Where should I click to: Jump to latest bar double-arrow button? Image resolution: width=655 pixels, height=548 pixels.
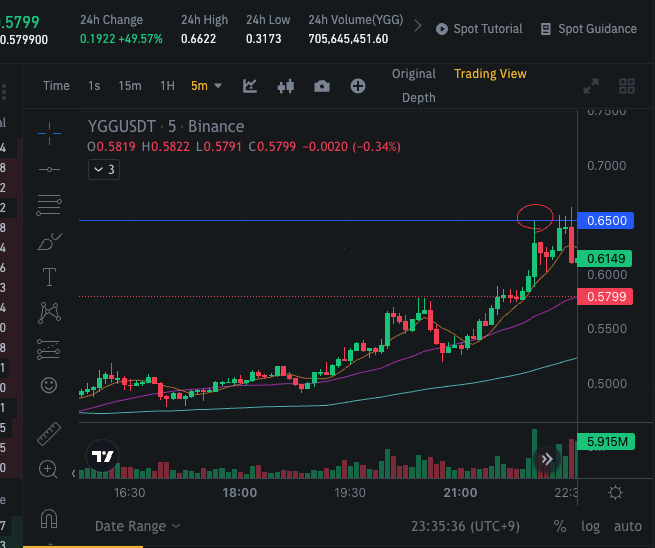[x=547, y=459]
